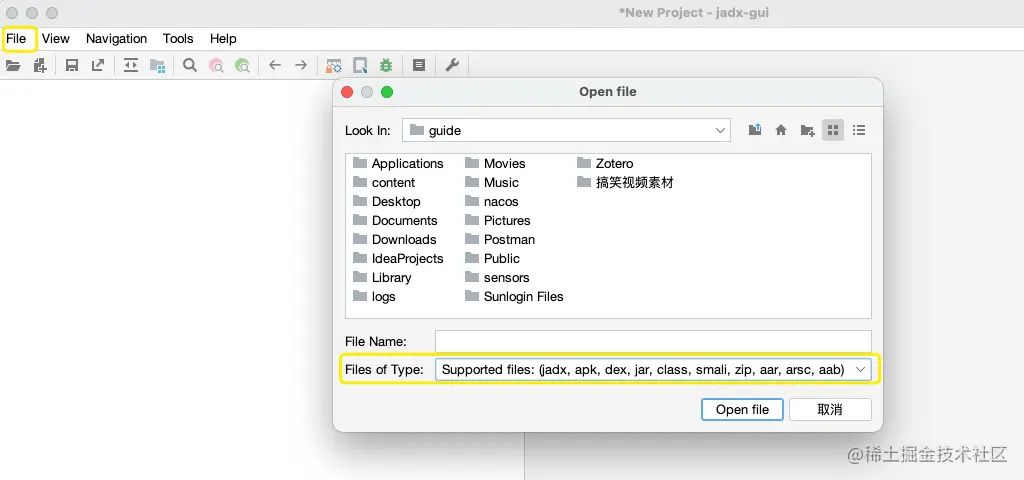Toggle the Deobfuscation lock-gear icon
The image size is (1024, 480).
click(x=334, y=65)
